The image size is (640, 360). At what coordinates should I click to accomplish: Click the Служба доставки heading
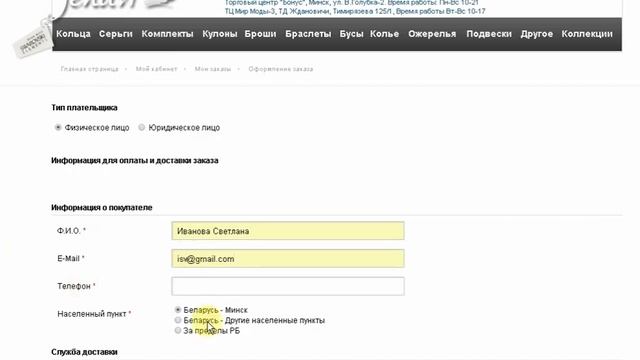84,352
